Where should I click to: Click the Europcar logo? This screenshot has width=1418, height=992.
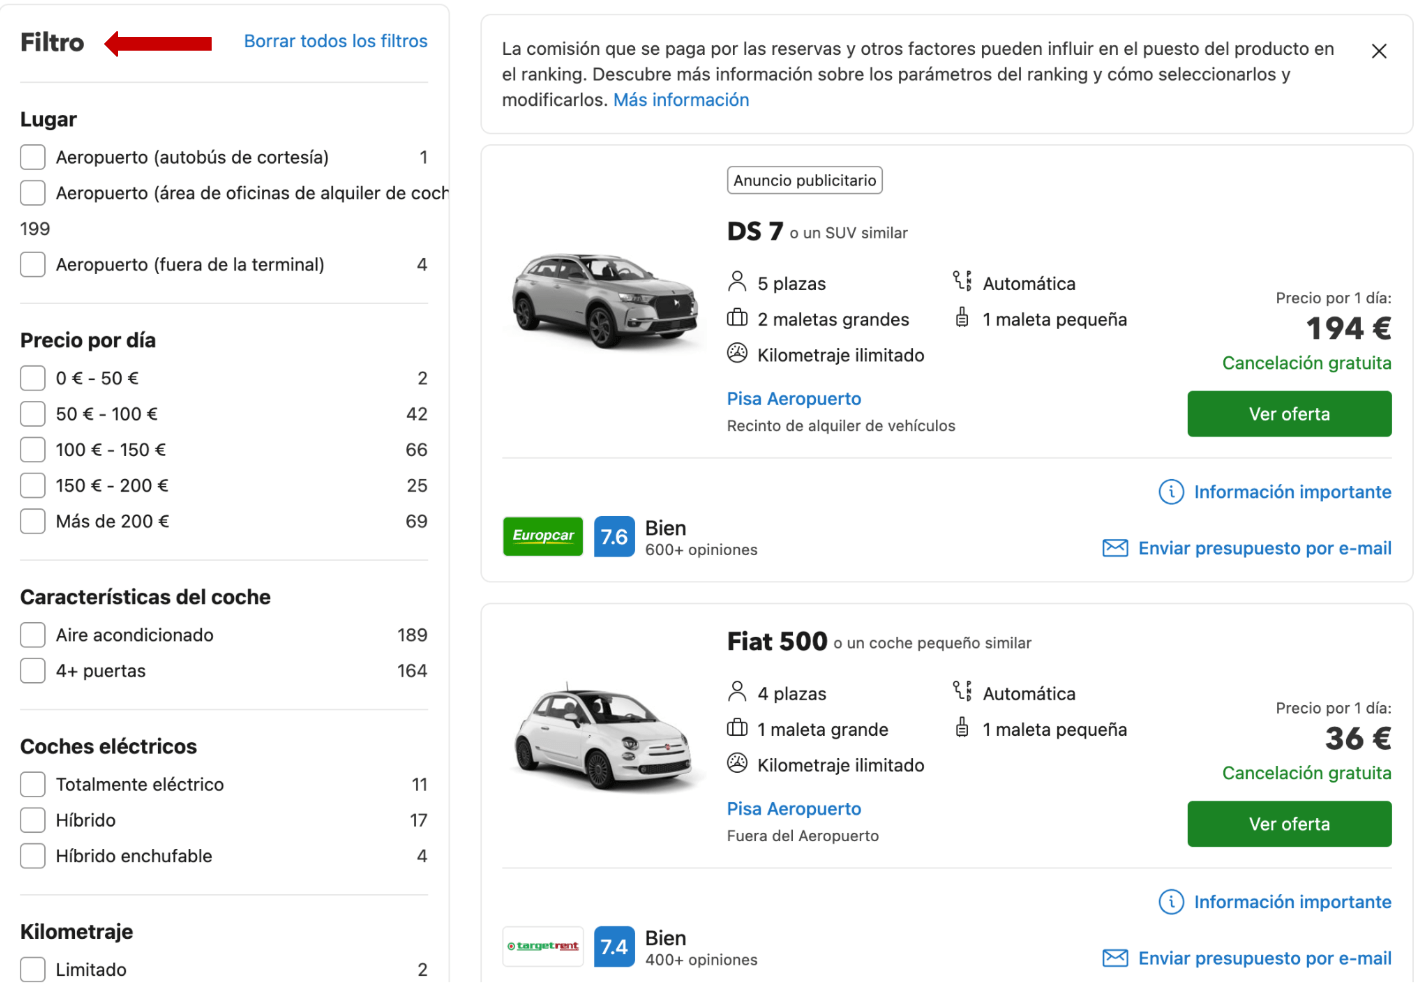[x=542, y=536]
